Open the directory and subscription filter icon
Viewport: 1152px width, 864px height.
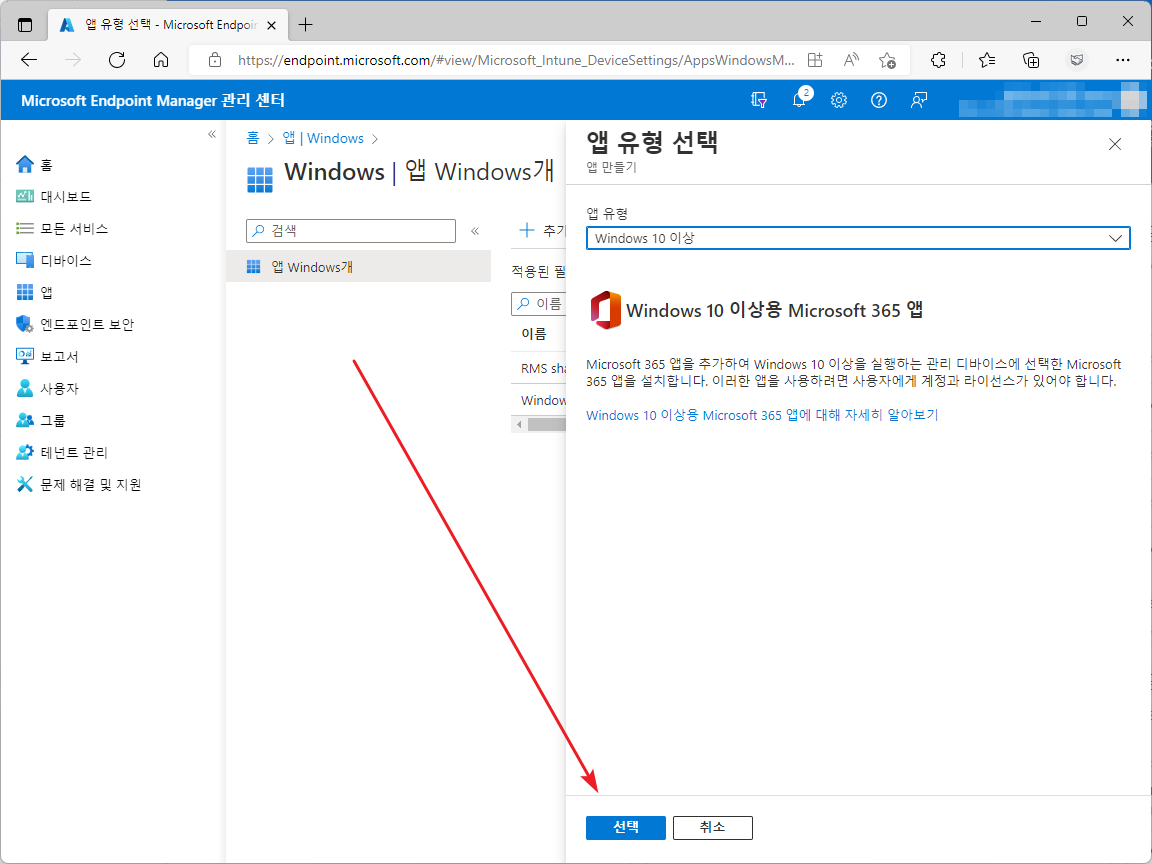tap(759, 100)
